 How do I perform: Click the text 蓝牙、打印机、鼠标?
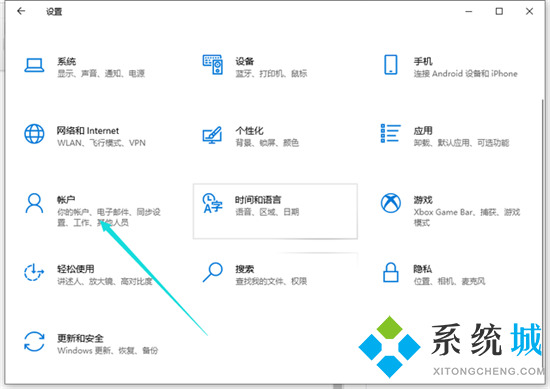coord(271,73)
